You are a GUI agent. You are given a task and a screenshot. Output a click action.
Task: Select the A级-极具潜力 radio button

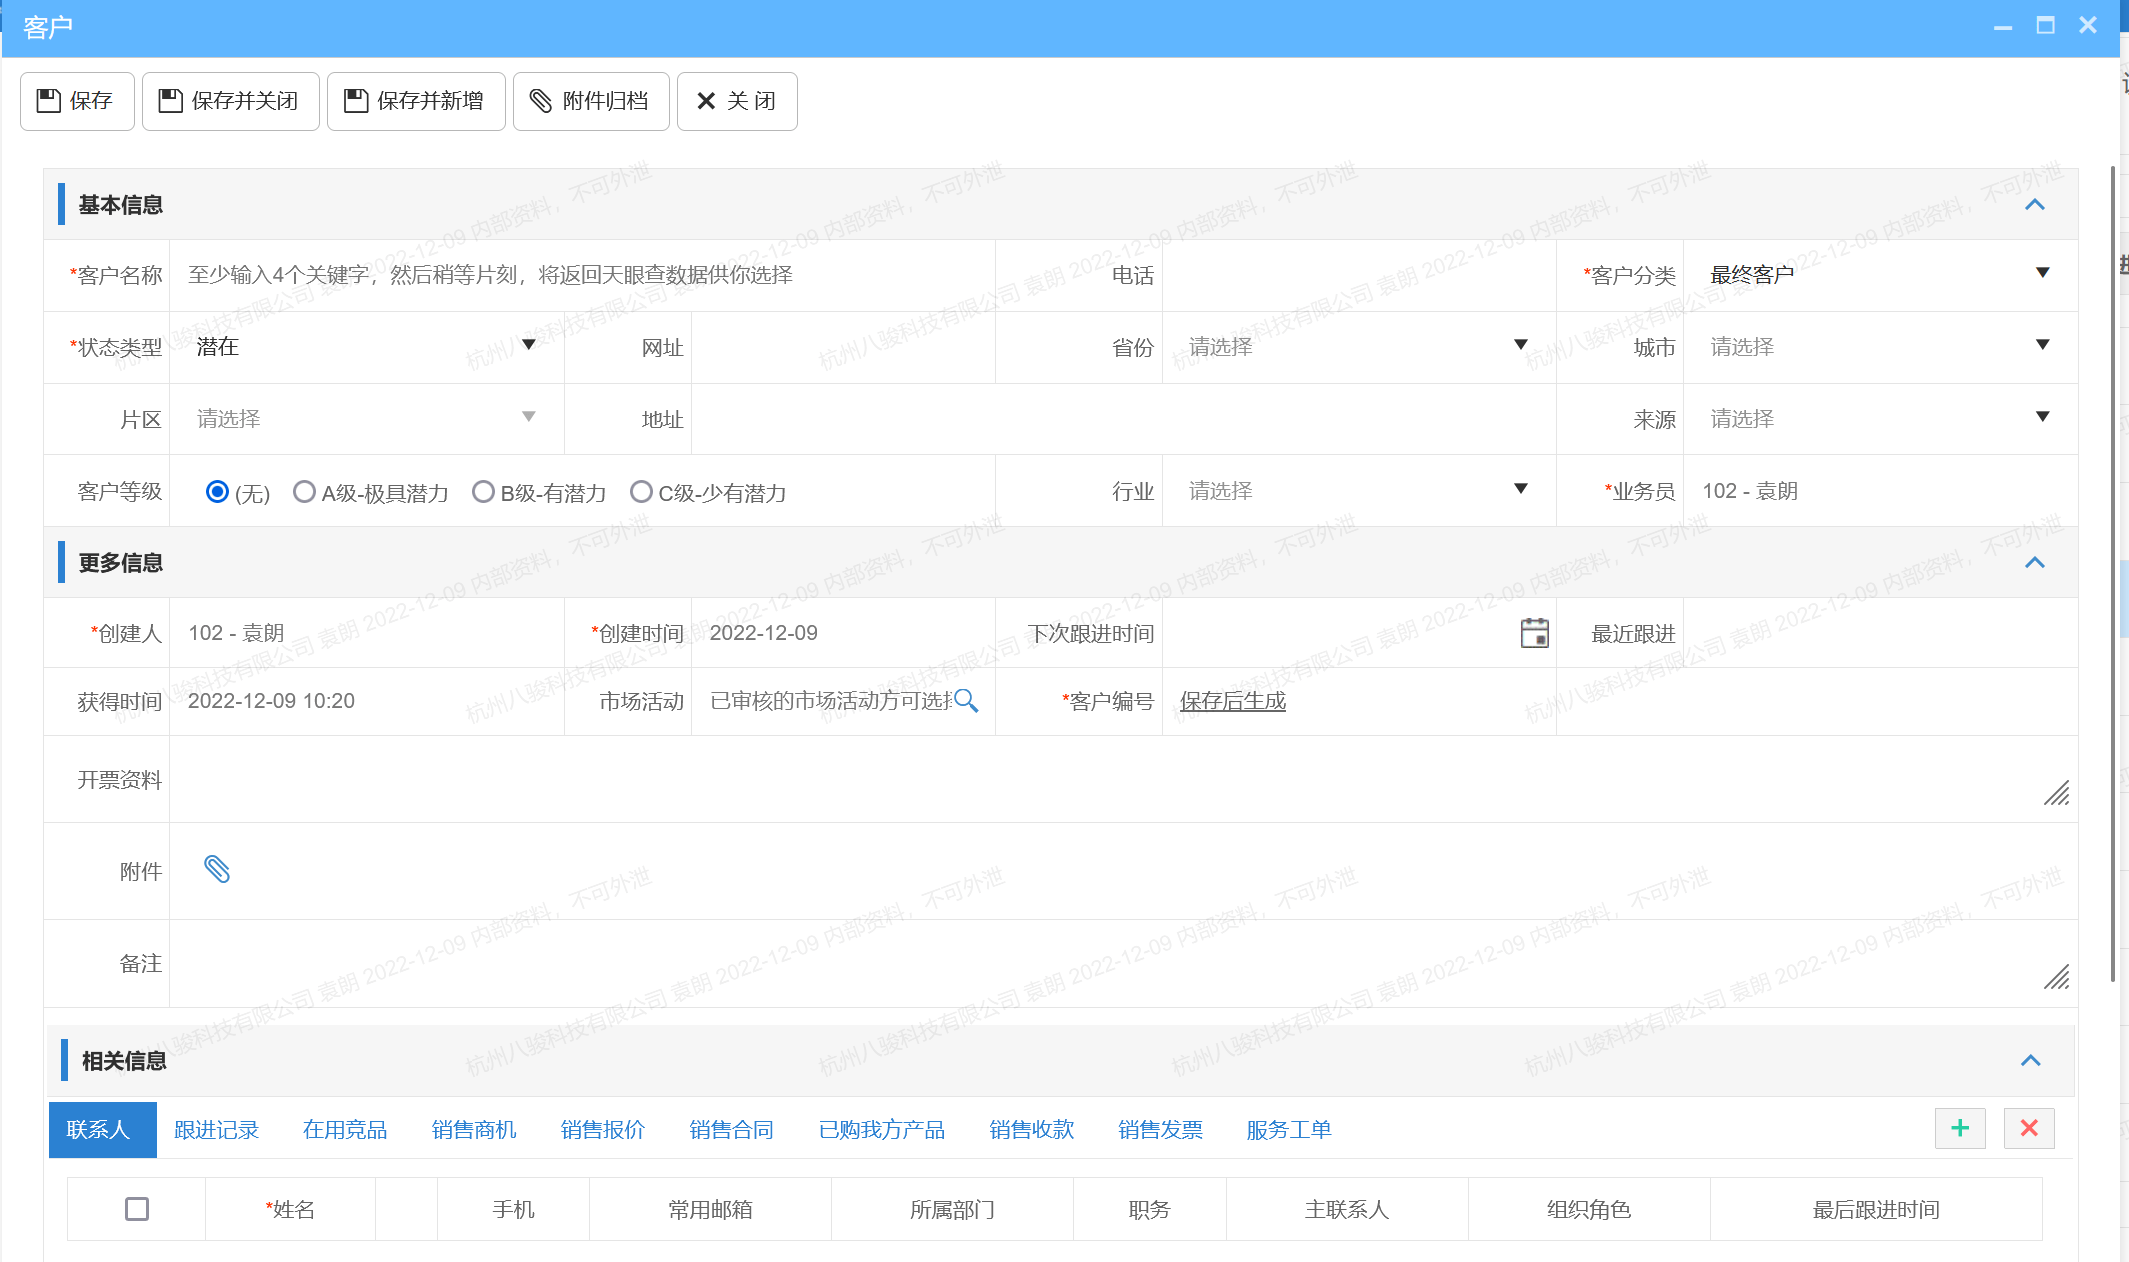304,492
